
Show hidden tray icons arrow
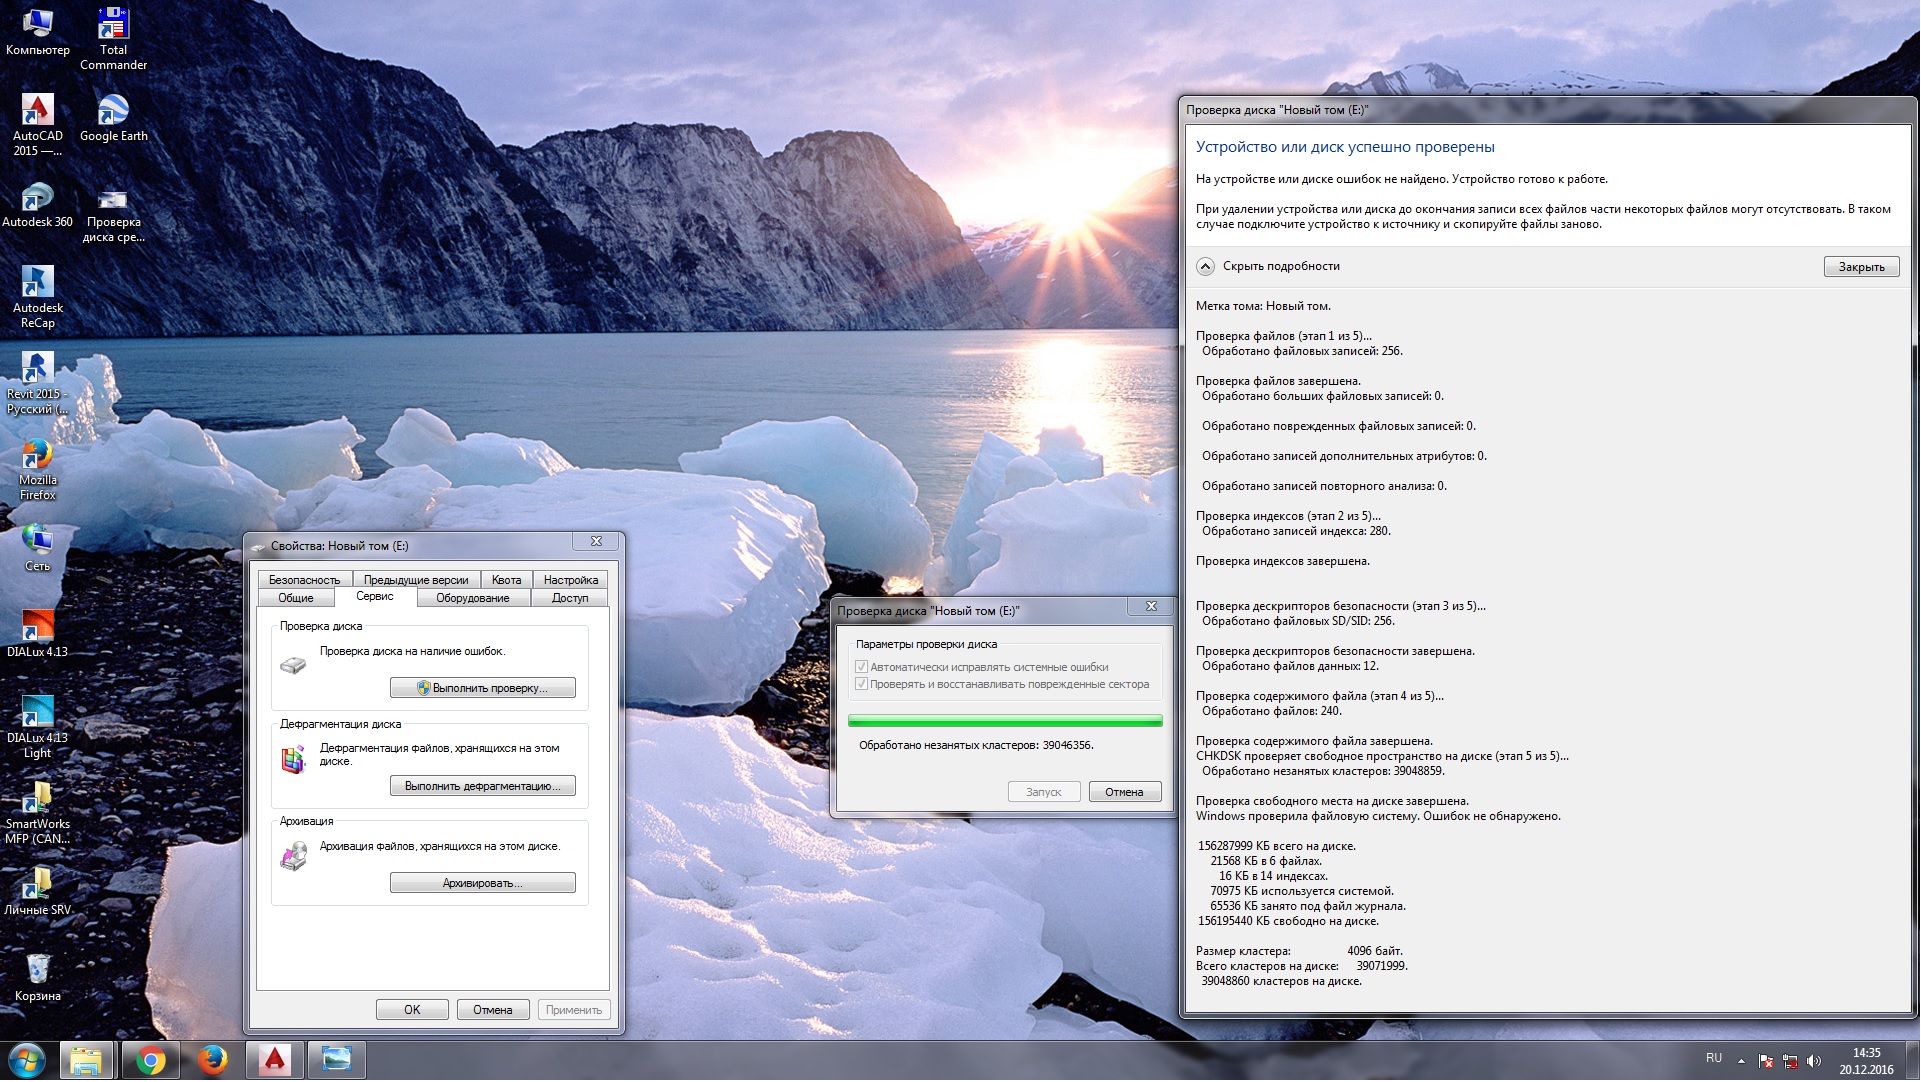[1741, 1060]
